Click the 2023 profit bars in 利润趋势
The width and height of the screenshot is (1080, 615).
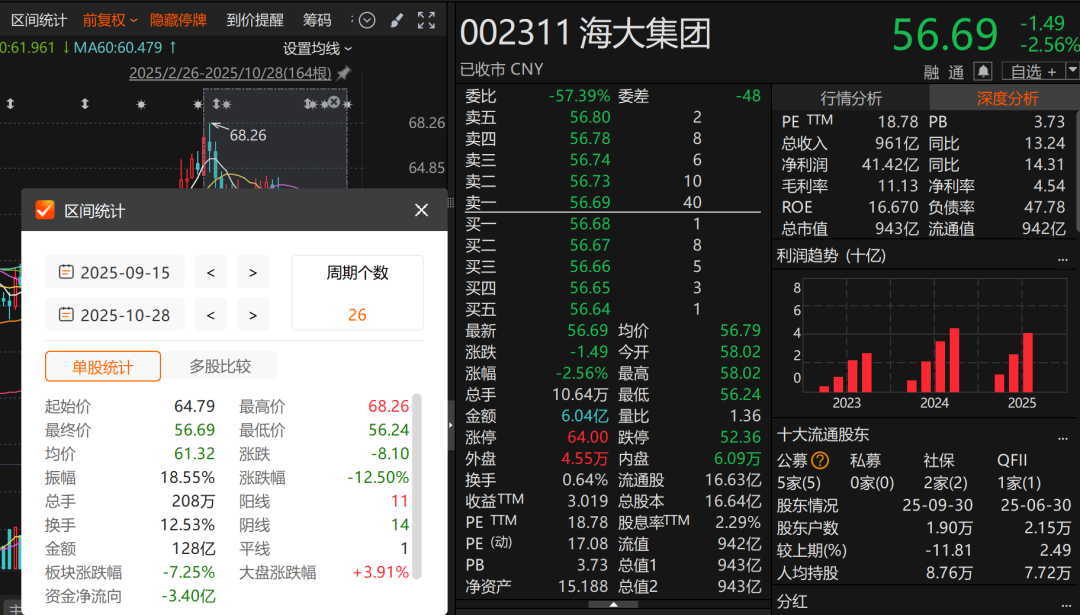846,371
